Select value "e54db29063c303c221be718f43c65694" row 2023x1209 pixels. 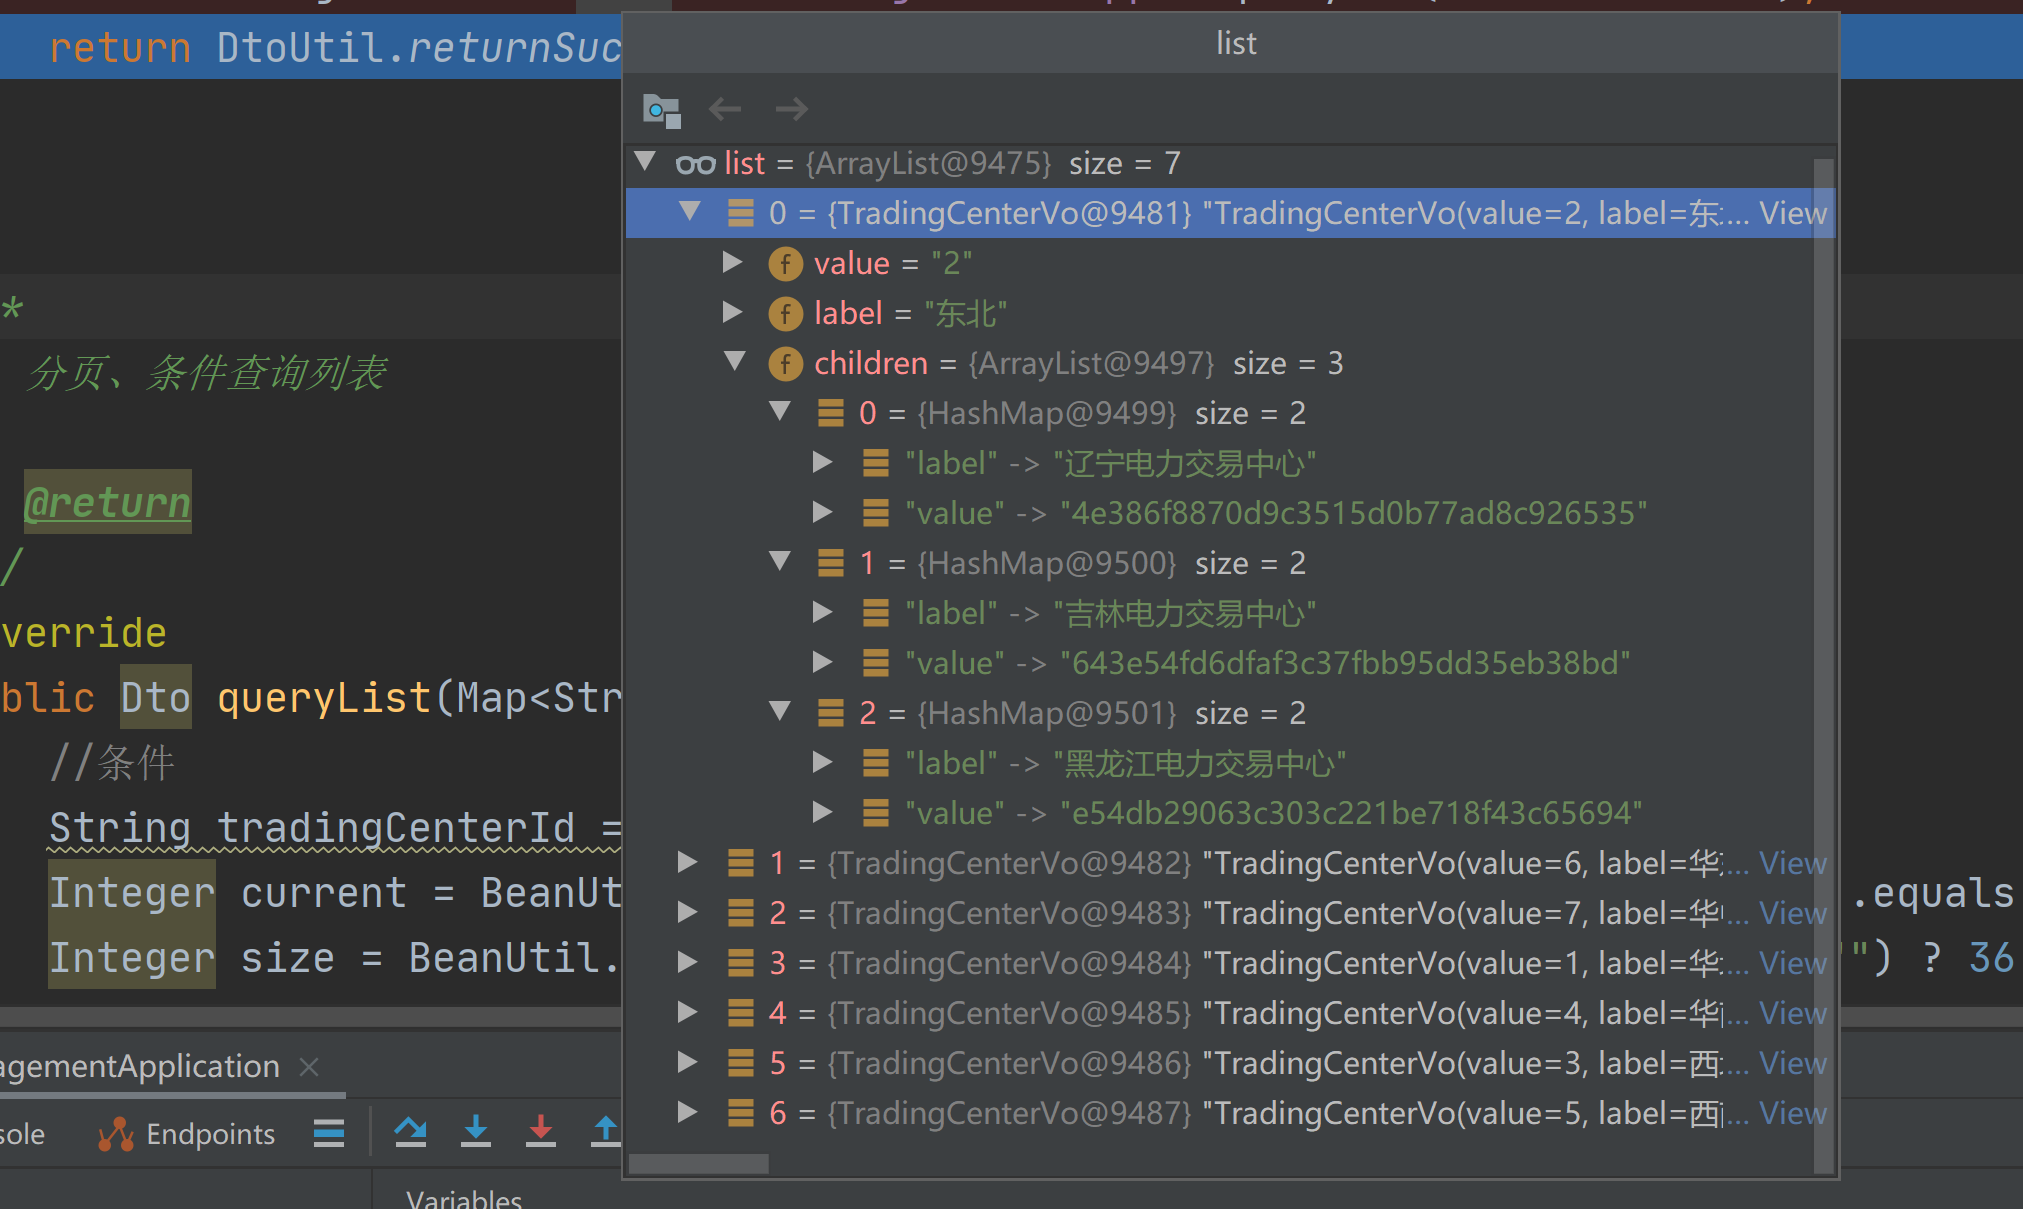(1230, 813)
